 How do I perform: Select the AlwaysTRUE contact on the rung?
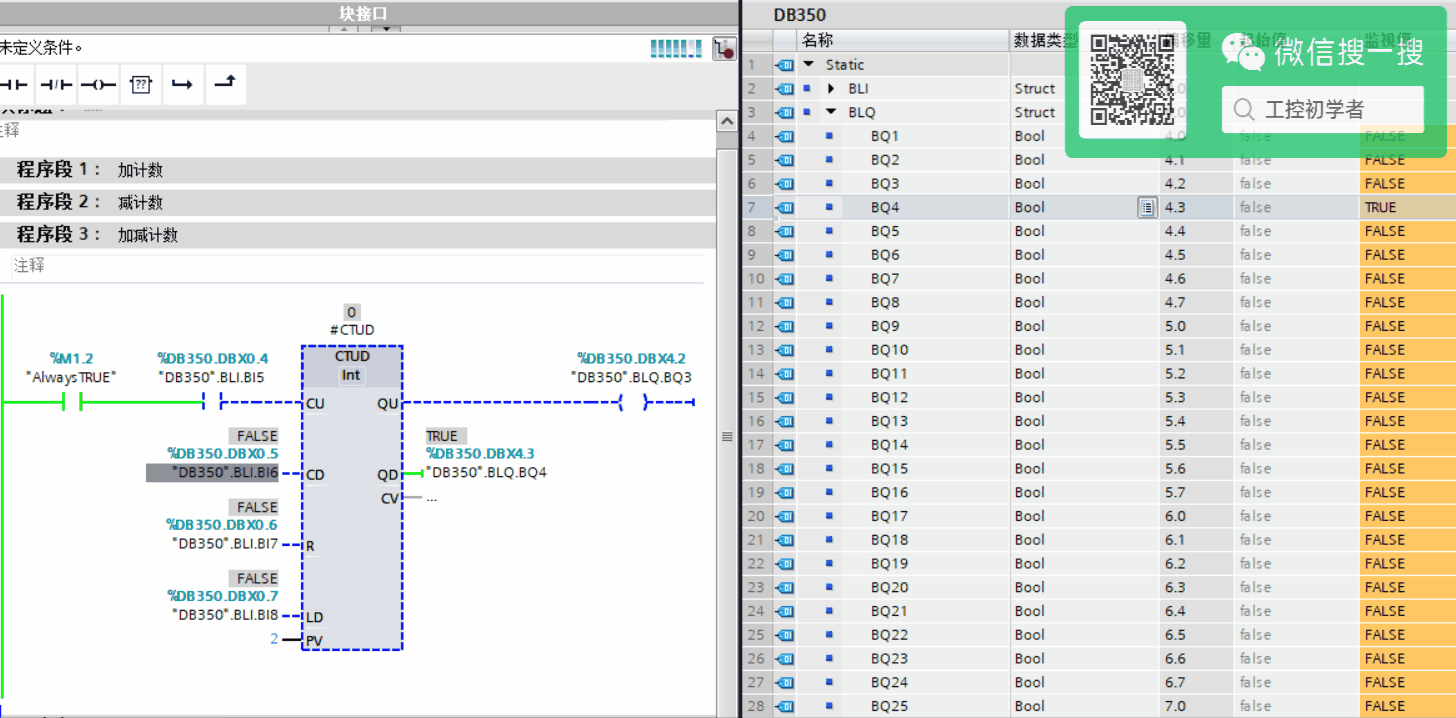click(71, 402)
